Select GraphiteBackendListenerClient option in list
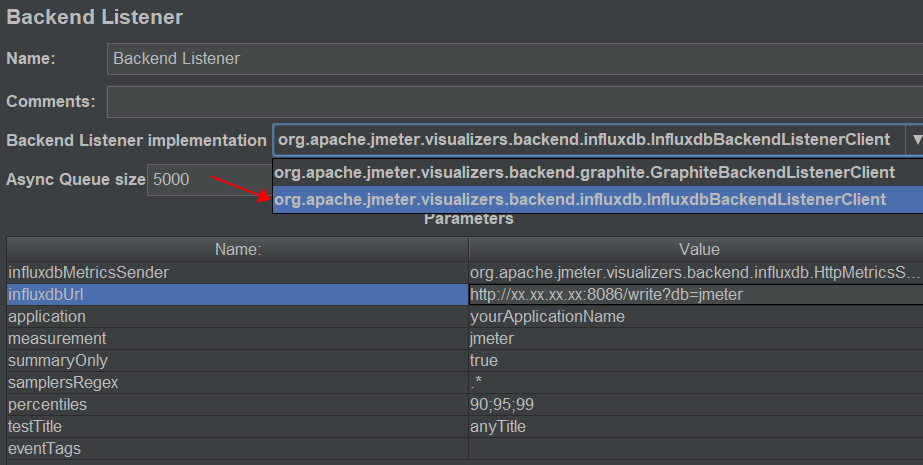 pyautogui.click(x=584, y=172)
